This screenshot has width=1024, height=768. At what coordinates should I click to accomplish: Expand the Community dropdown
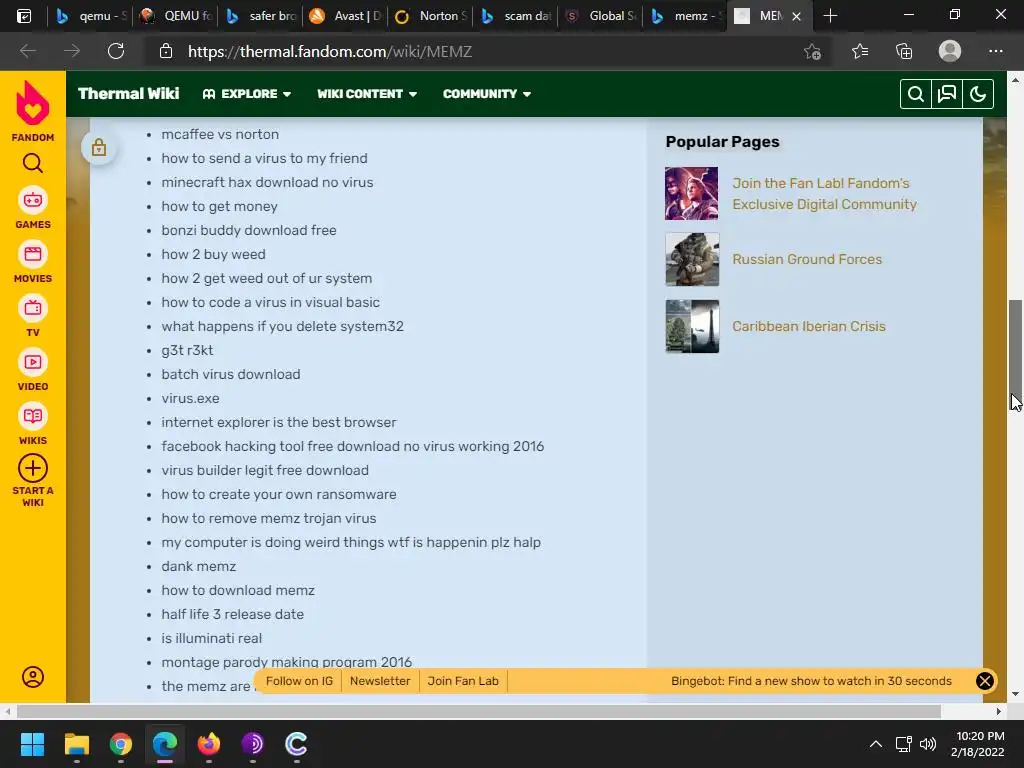pyautogui.click(x=487, y=94)
